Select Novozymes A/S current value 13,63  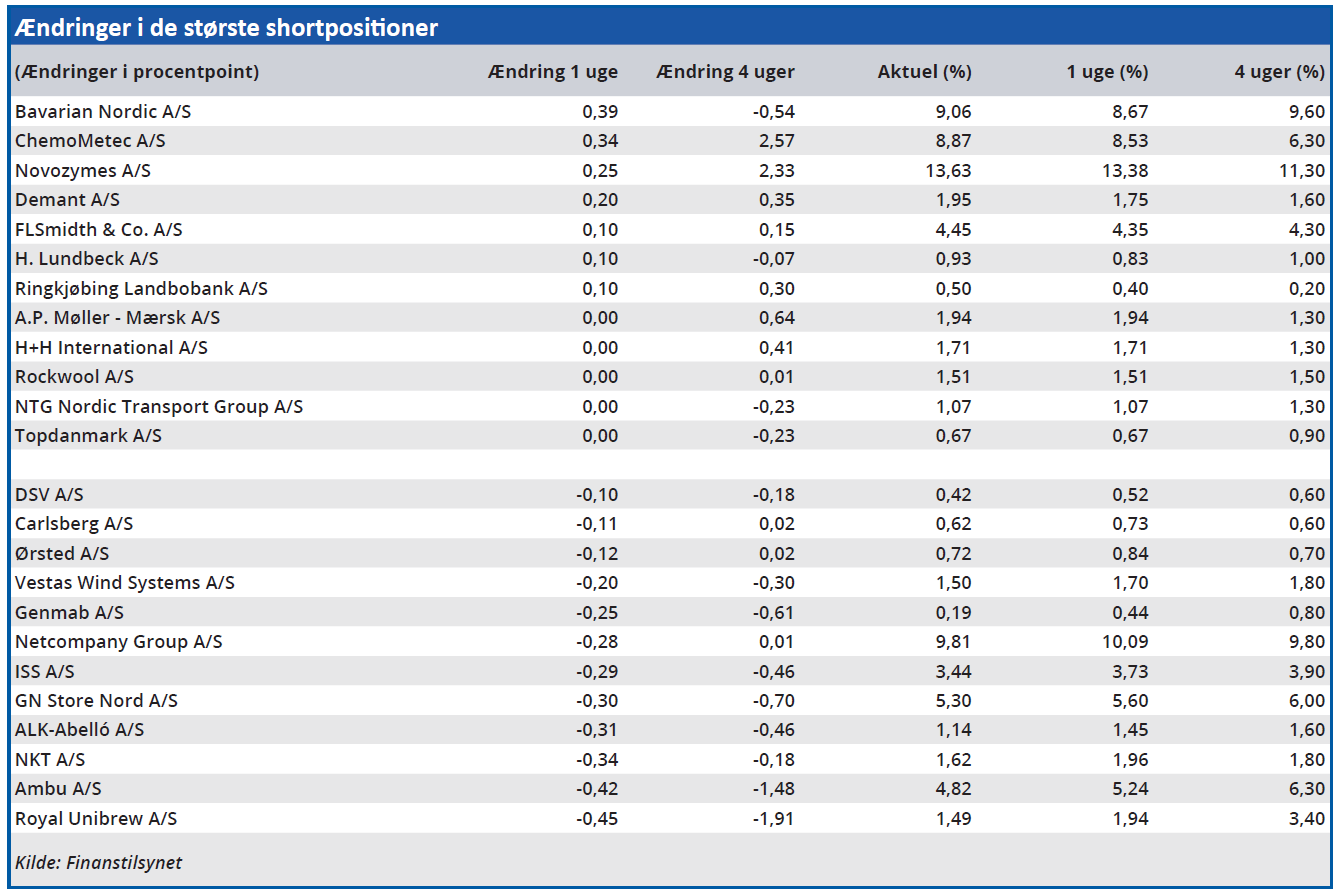pos(947,171)
